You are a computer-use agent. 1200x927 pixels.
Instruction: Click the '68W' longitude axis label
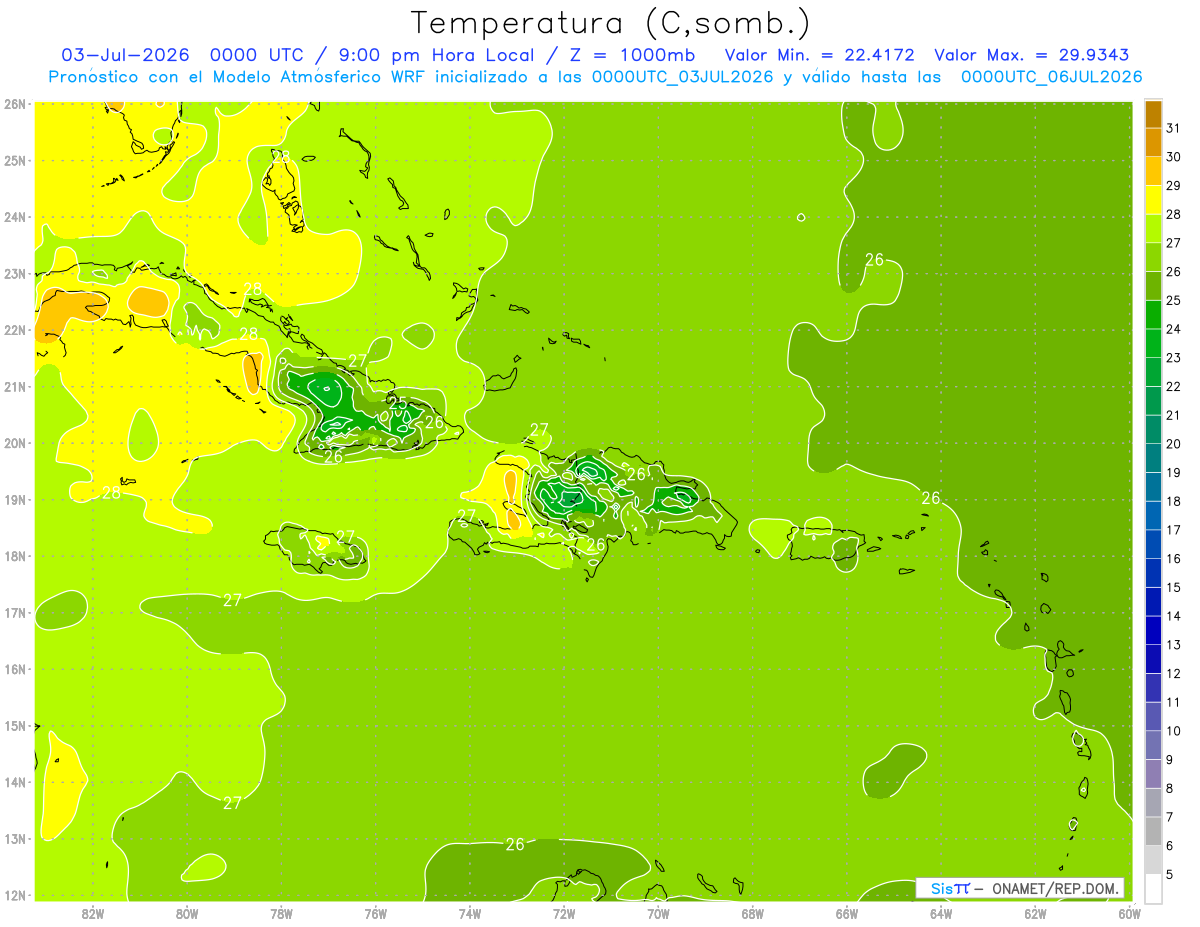click(x=752, y=913)
